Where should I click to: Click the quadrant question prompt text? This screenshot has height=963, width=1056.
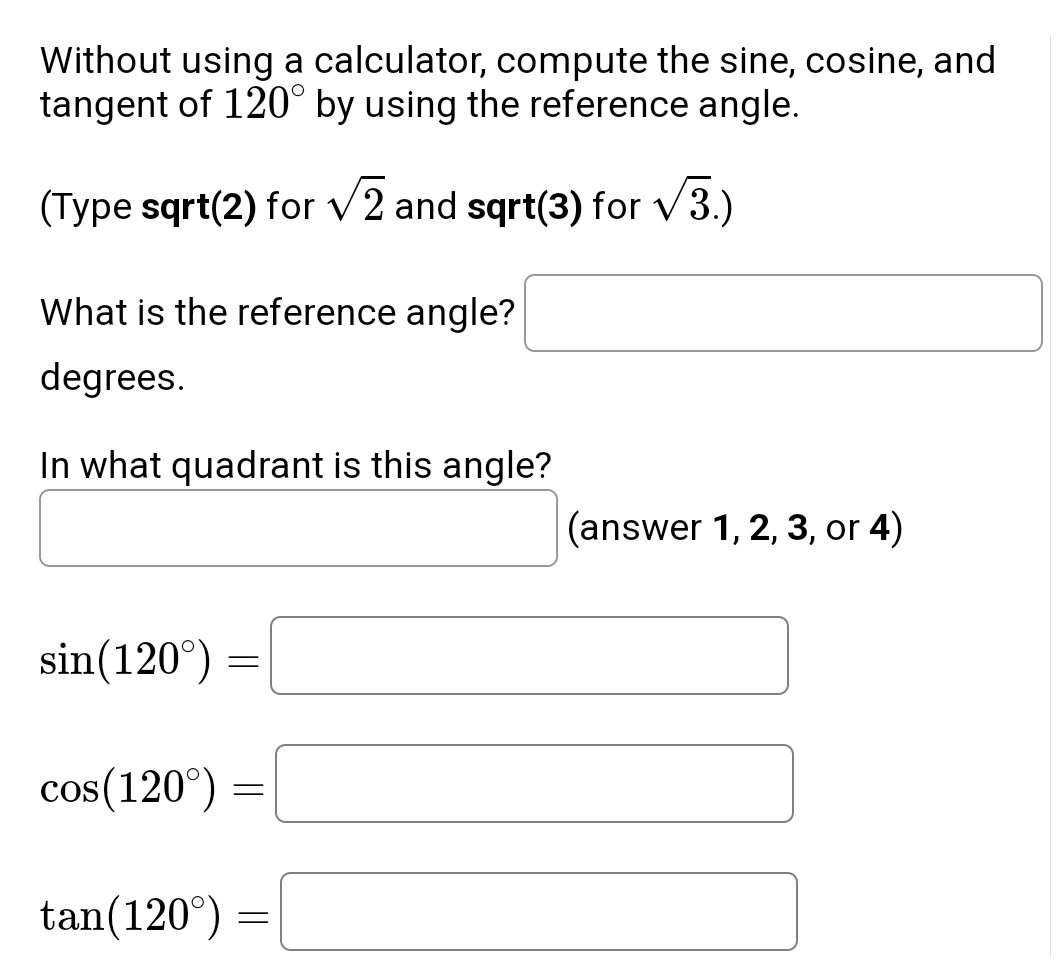click(x=295, y=465)
